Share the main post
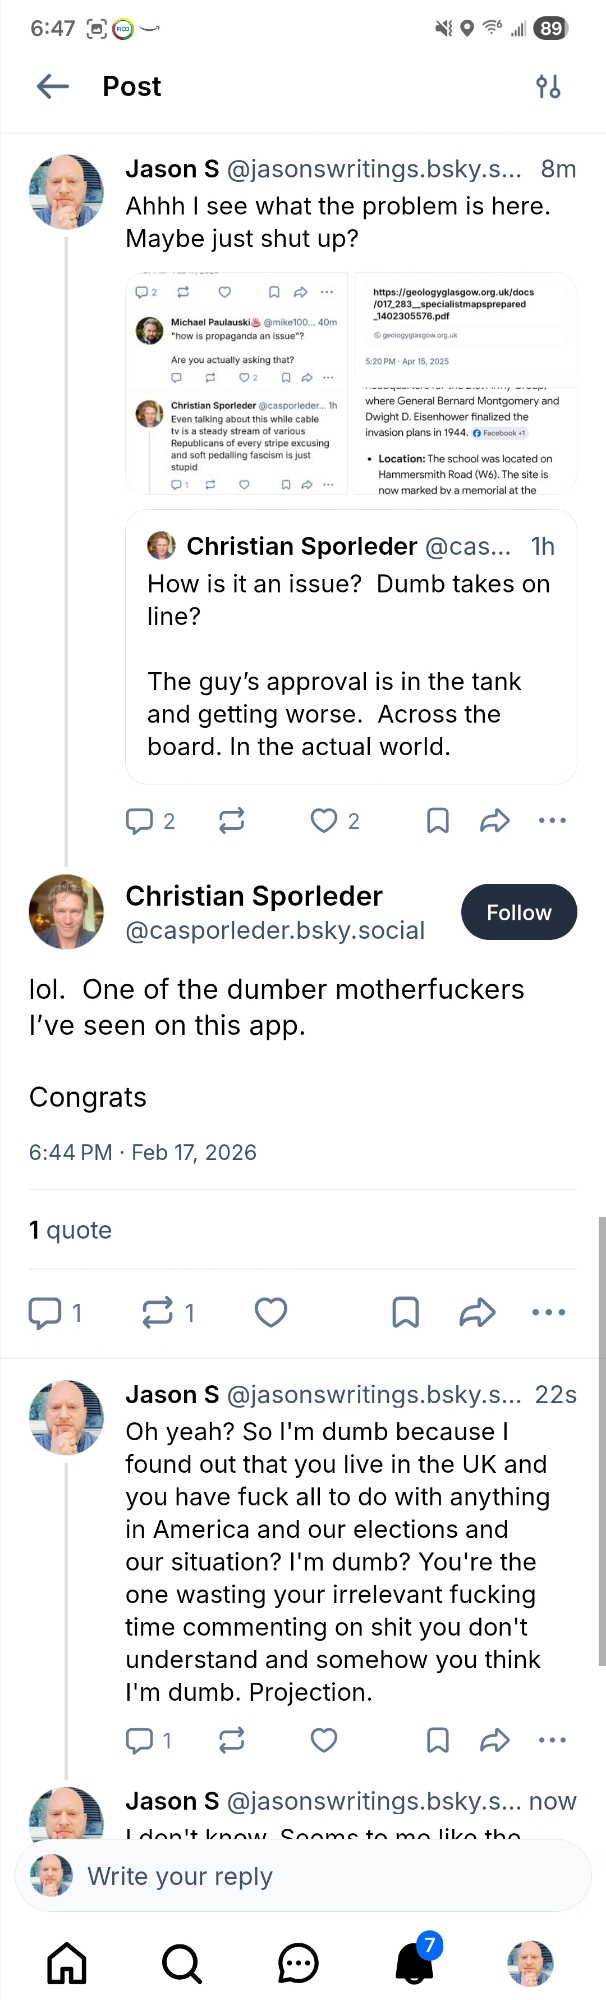This screenshot has width=606, height=2000. pyautogui.click(x=477, y=1312)
